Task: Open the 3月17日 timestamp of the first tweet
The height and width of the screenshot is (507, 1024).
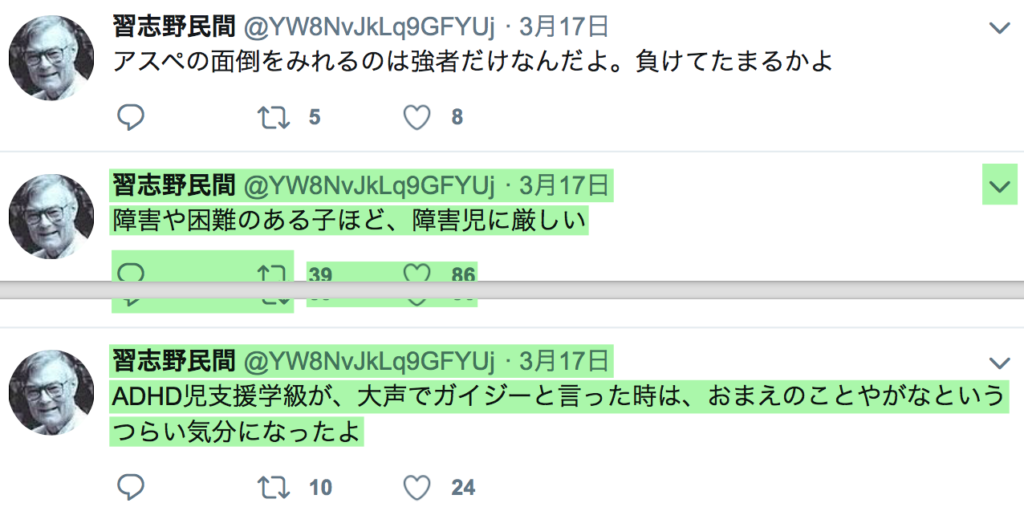Action: [564, 27]
